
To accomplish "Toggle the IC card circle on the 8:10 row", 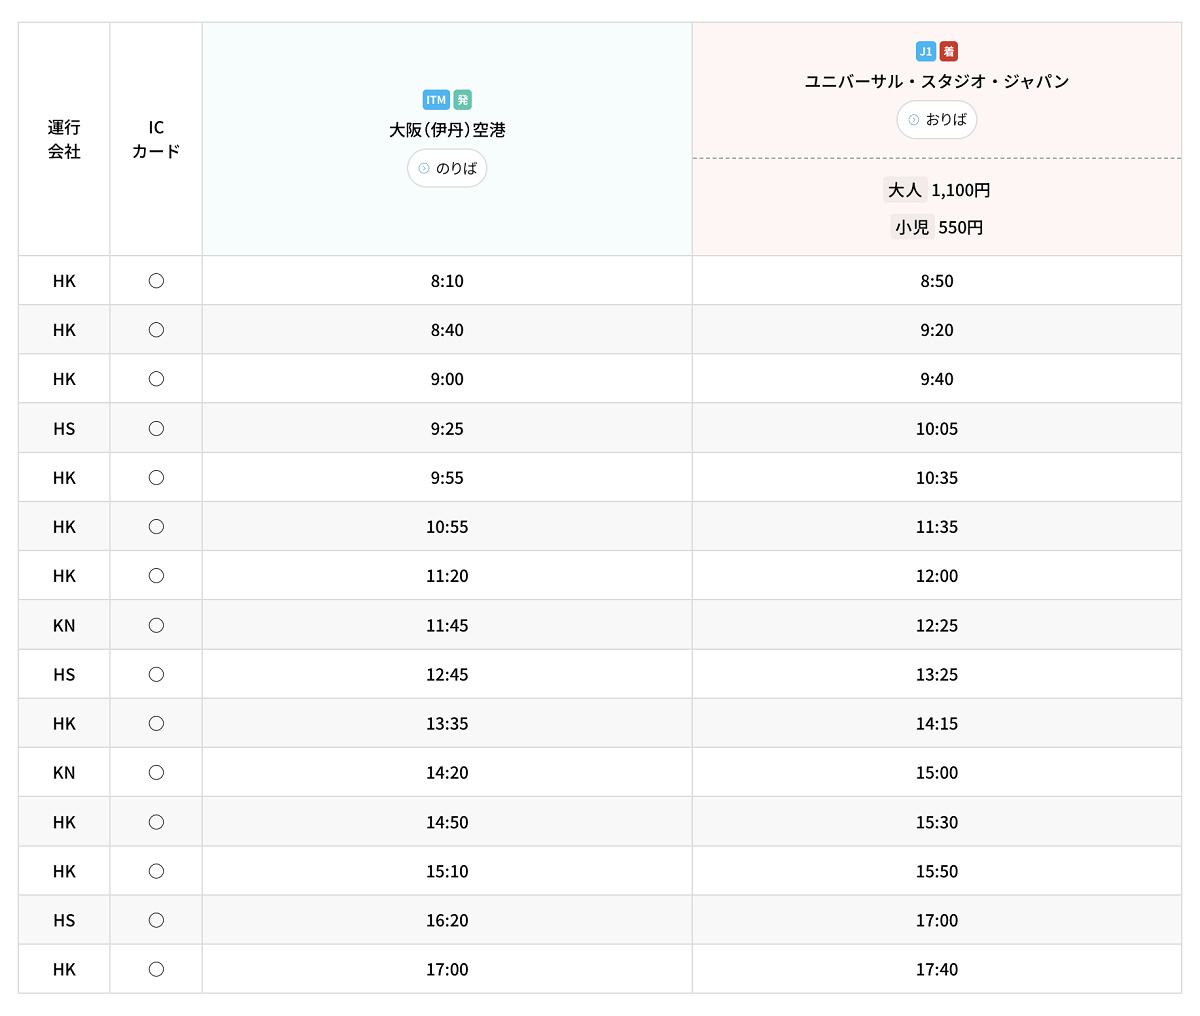I will click(155, 280).
